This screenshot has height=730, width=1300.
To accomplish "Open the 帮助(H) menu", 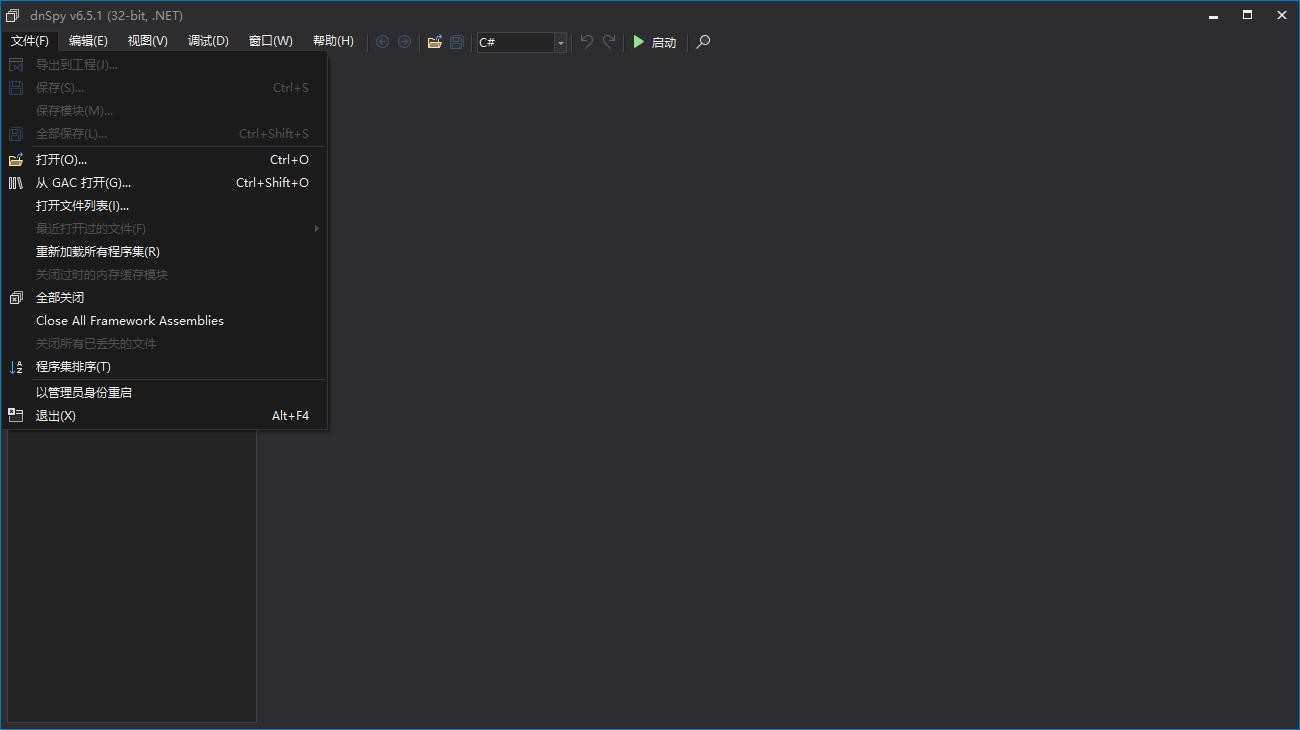I will pyautogui.click(x=333, y=41).
